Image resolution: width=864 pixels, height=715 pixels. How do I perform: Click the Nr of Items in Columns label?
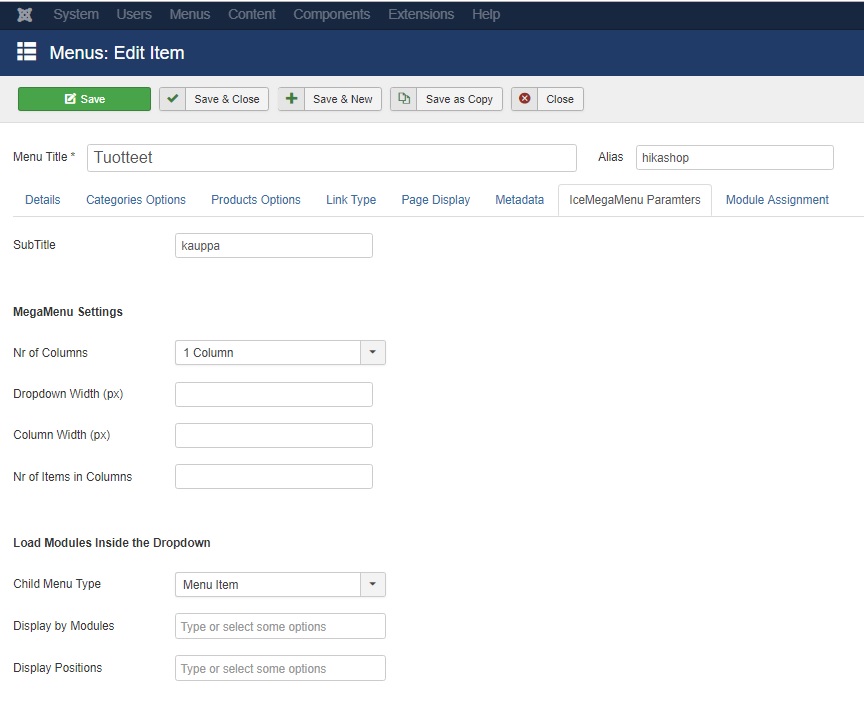point(73,476)
